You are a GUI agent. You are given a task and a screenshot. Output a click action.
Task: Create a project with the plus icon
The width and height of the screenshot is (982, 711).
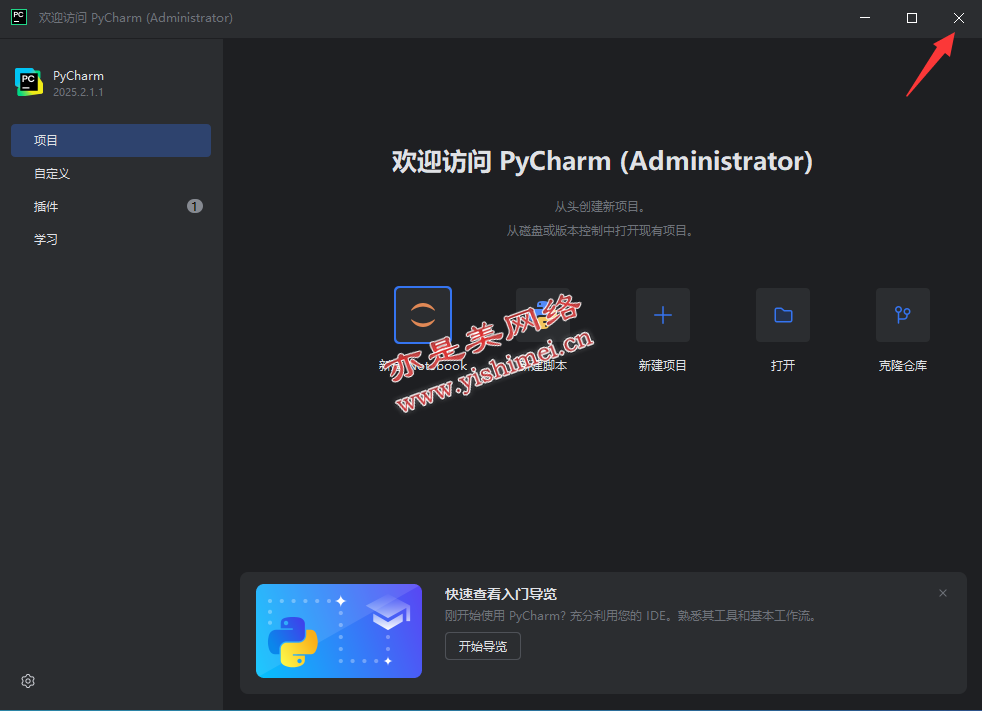point(663,315)
